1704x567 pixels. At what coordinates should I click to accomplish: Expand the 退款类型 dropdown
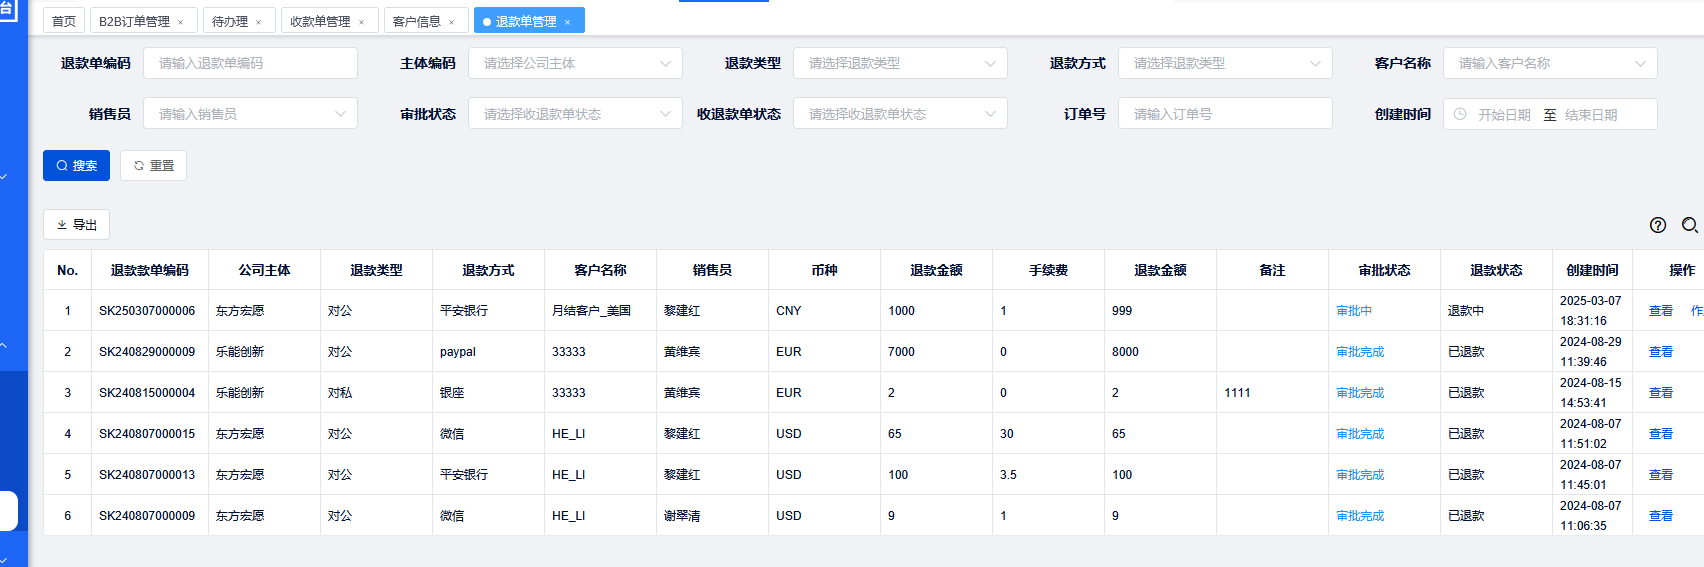[x=900, y=63]
